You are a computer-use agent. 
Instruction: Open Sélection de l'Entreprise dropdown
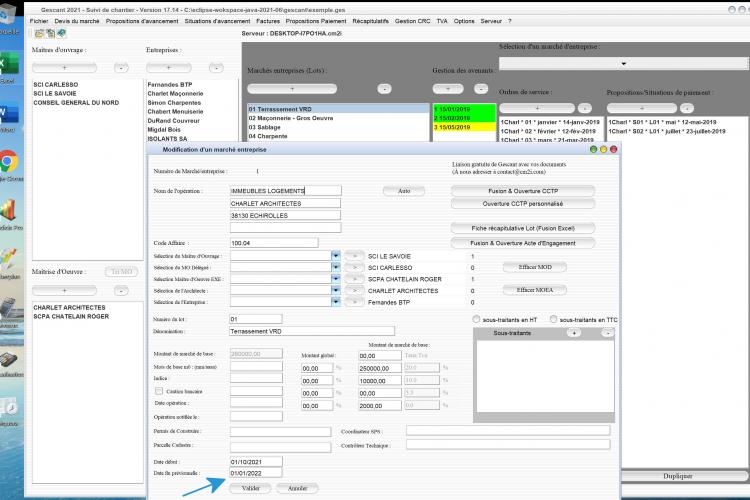[336, 302]
